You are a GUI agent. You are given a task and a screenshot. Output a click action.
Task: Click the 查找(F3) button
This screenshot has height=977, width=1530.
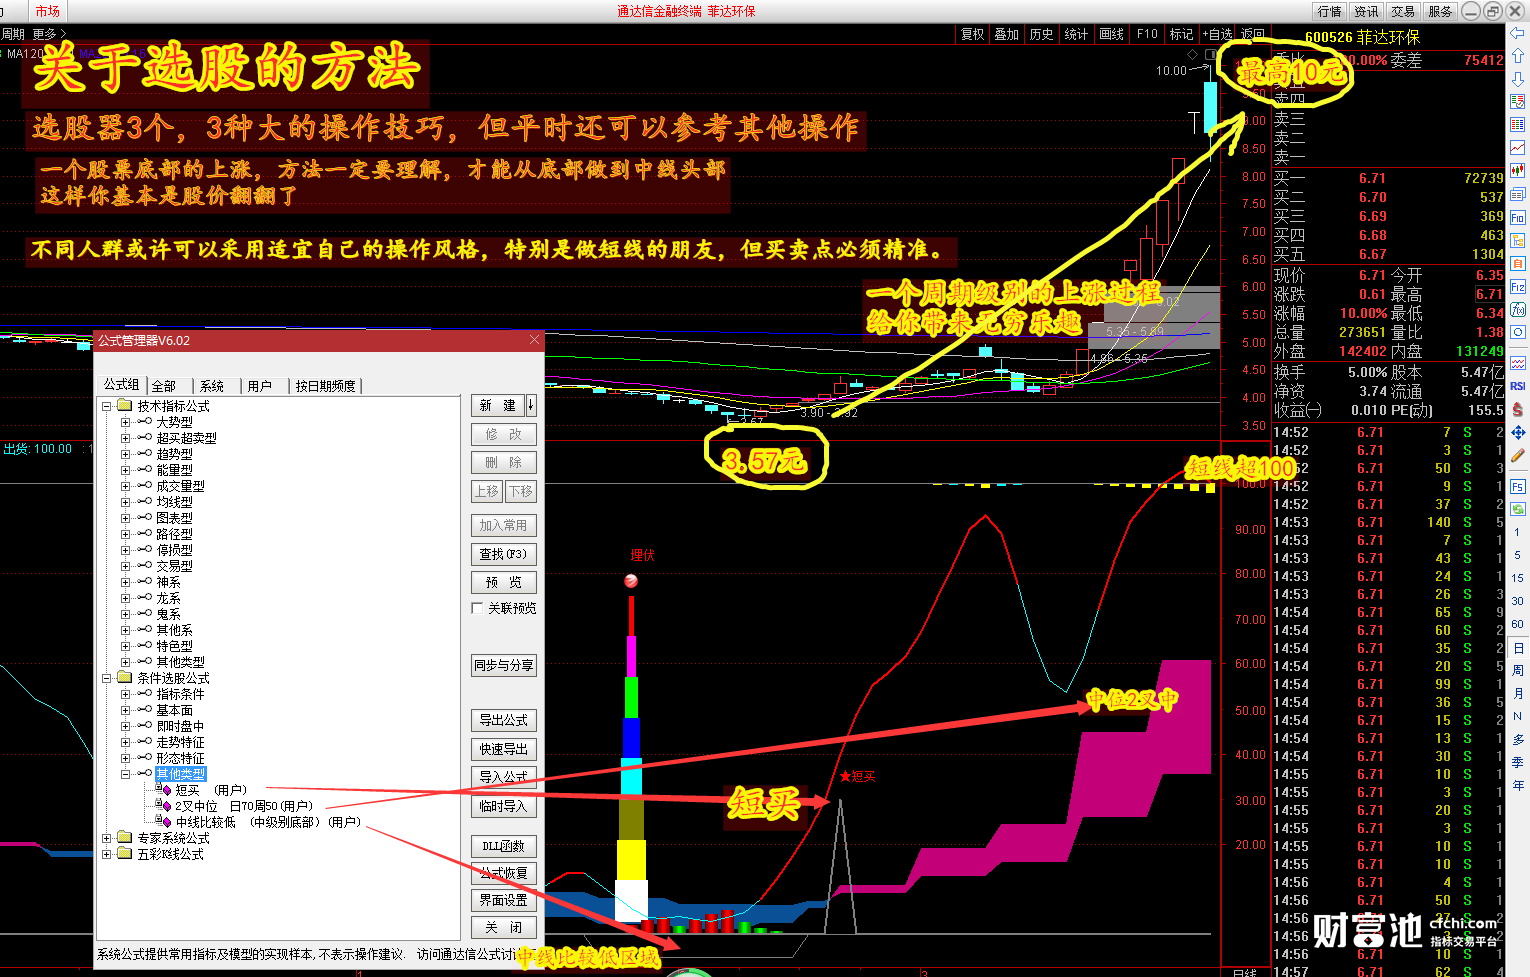504,554
